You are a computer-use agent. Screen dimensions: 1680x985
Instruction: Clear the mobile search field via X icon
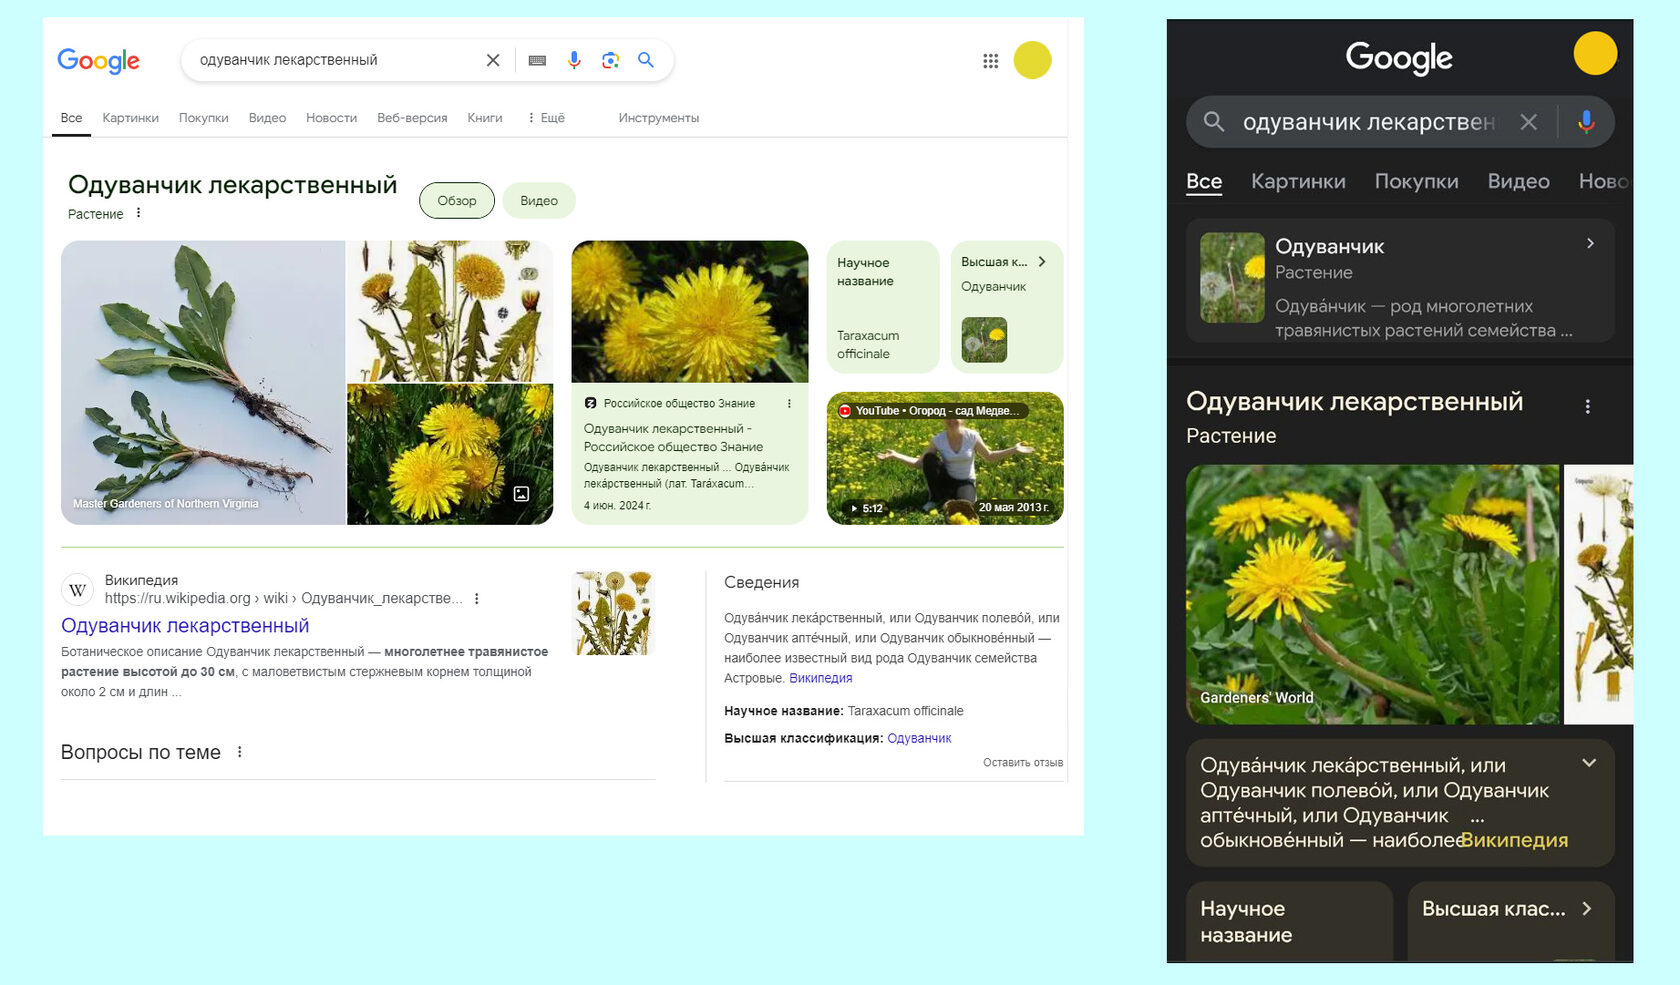[x=1529, y=122]
